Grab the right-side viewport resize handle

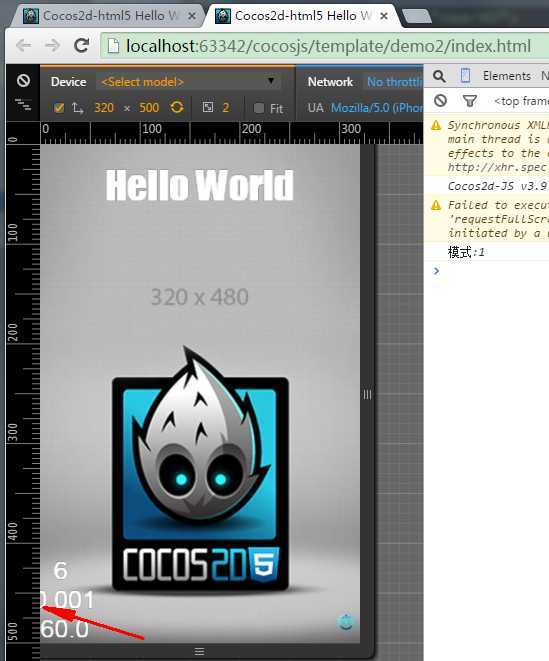click(x=367, y=395)
